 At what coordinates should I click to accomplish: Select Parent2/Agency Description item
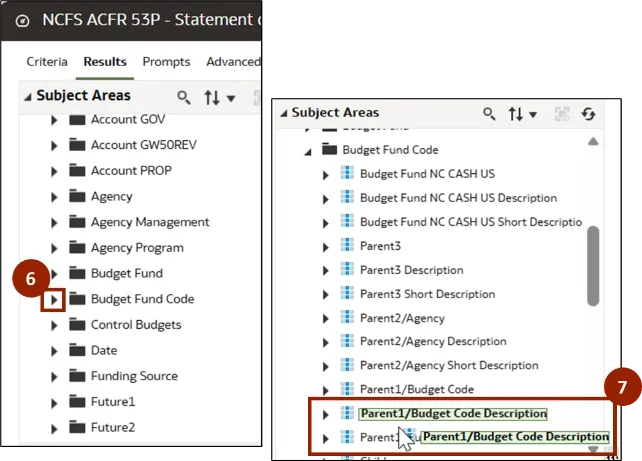[433, 342]
